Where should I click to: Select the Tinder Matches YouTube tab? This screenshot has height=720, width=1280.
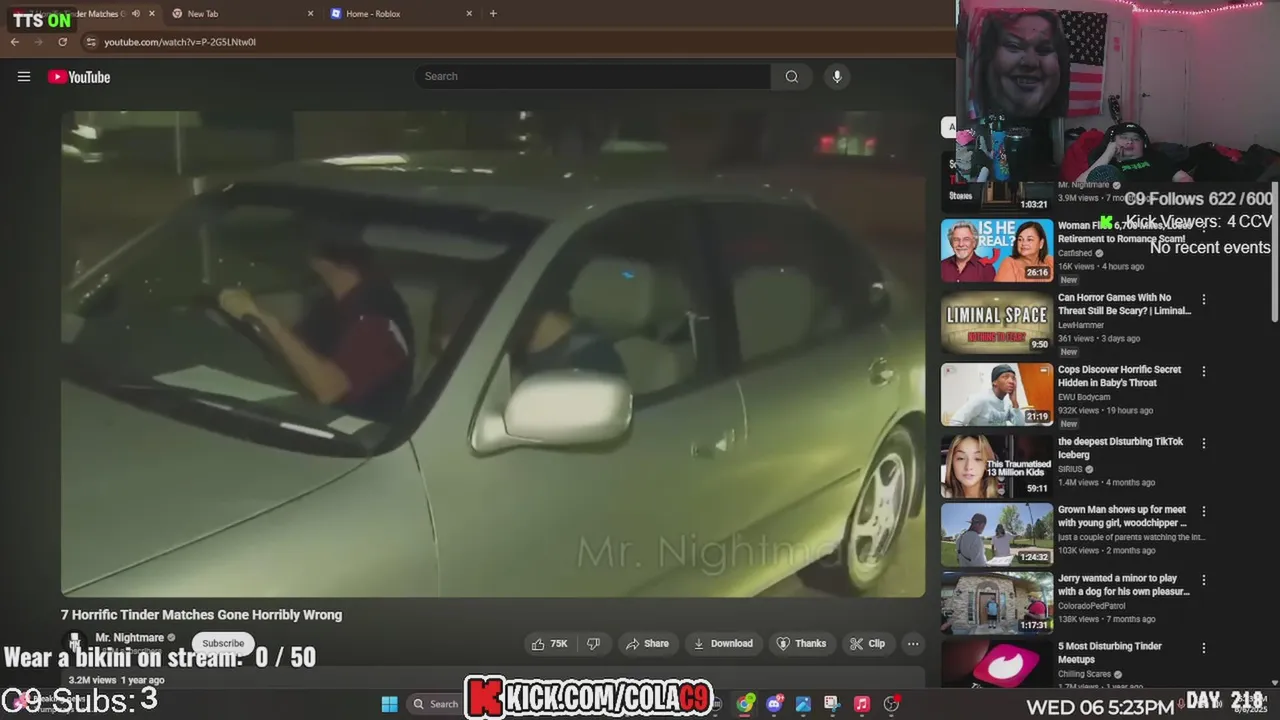[82, 14]
